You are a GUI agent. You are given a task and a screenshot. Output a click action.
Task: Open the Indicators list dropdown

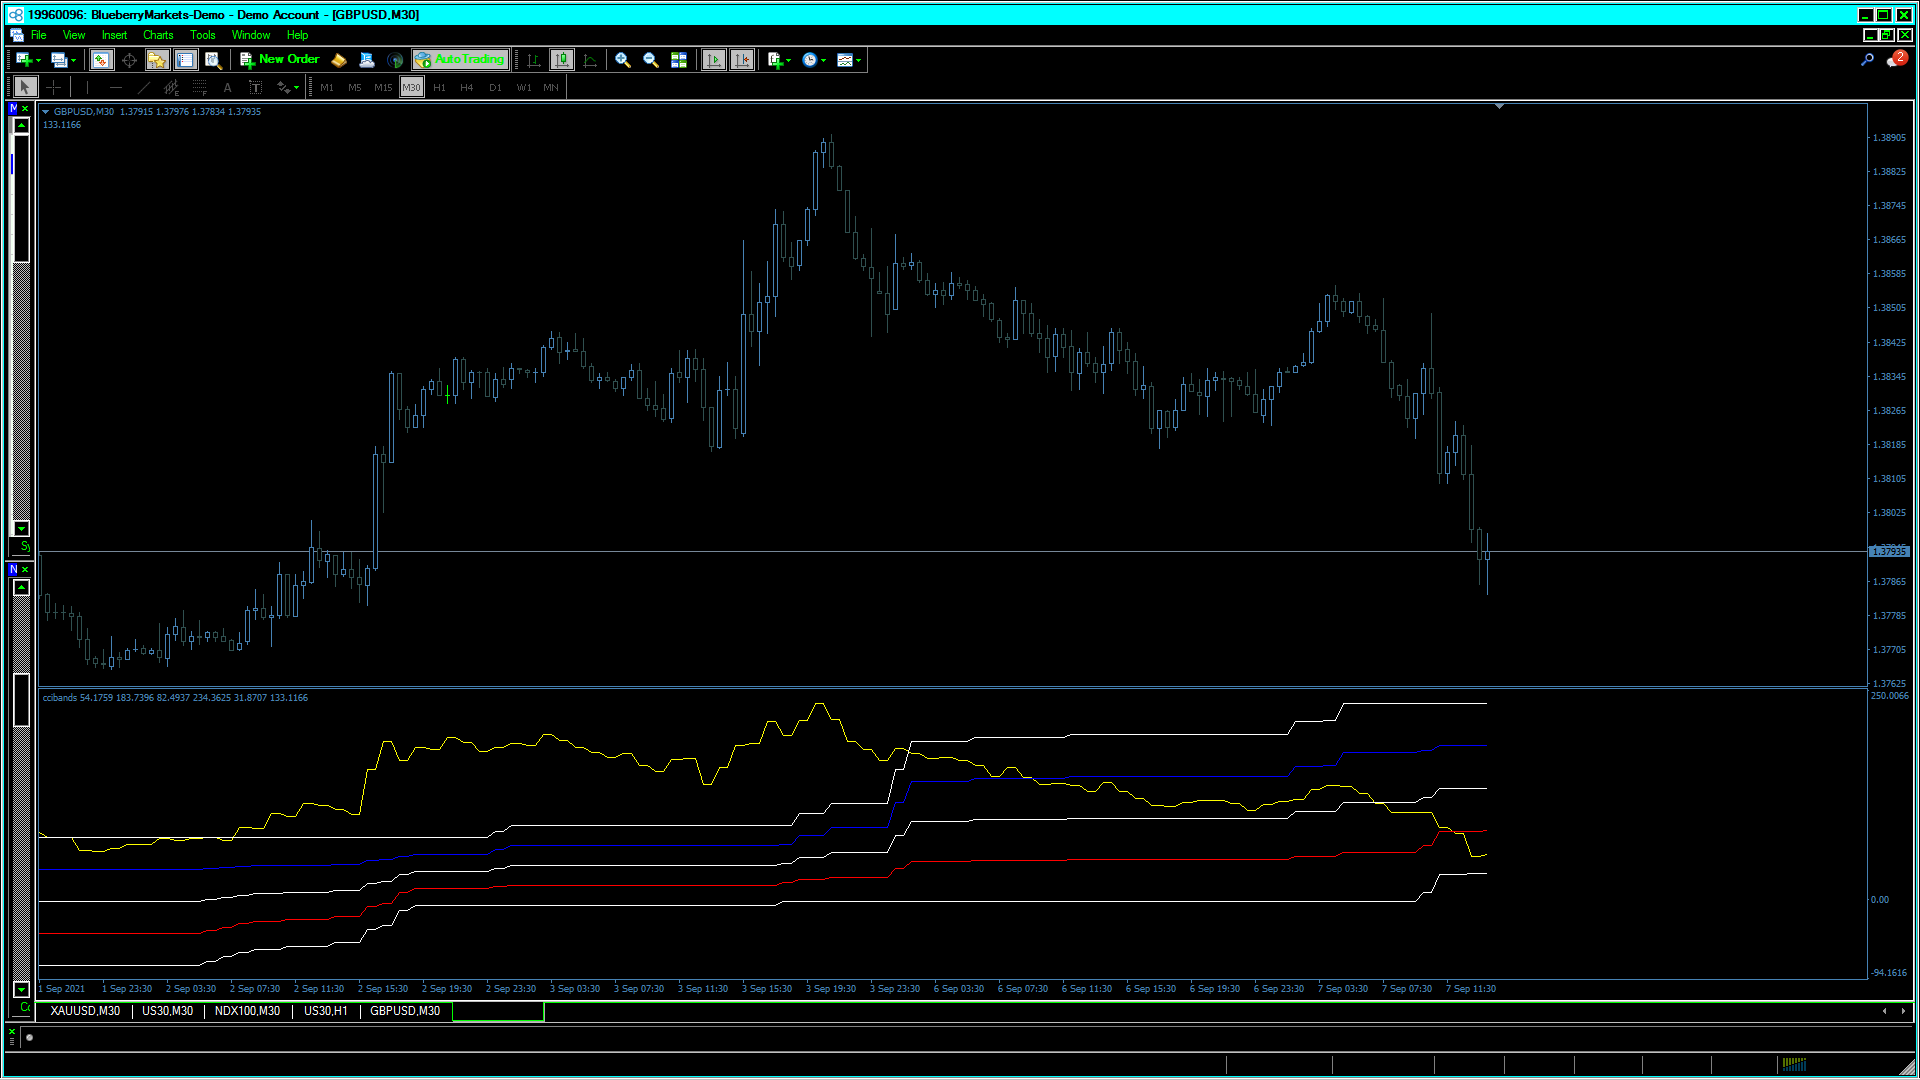pos(779,60)
